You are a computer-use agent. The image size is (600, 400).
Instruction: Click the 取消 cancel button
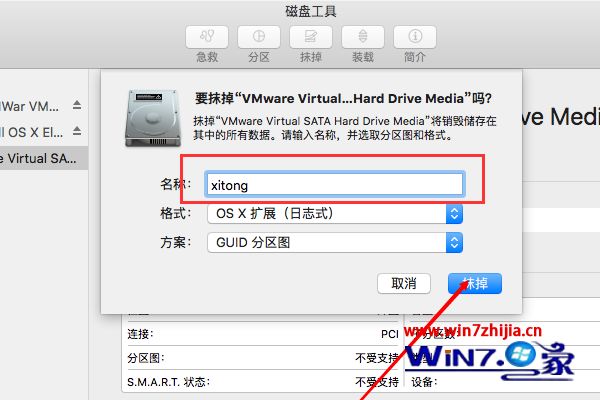404,284
